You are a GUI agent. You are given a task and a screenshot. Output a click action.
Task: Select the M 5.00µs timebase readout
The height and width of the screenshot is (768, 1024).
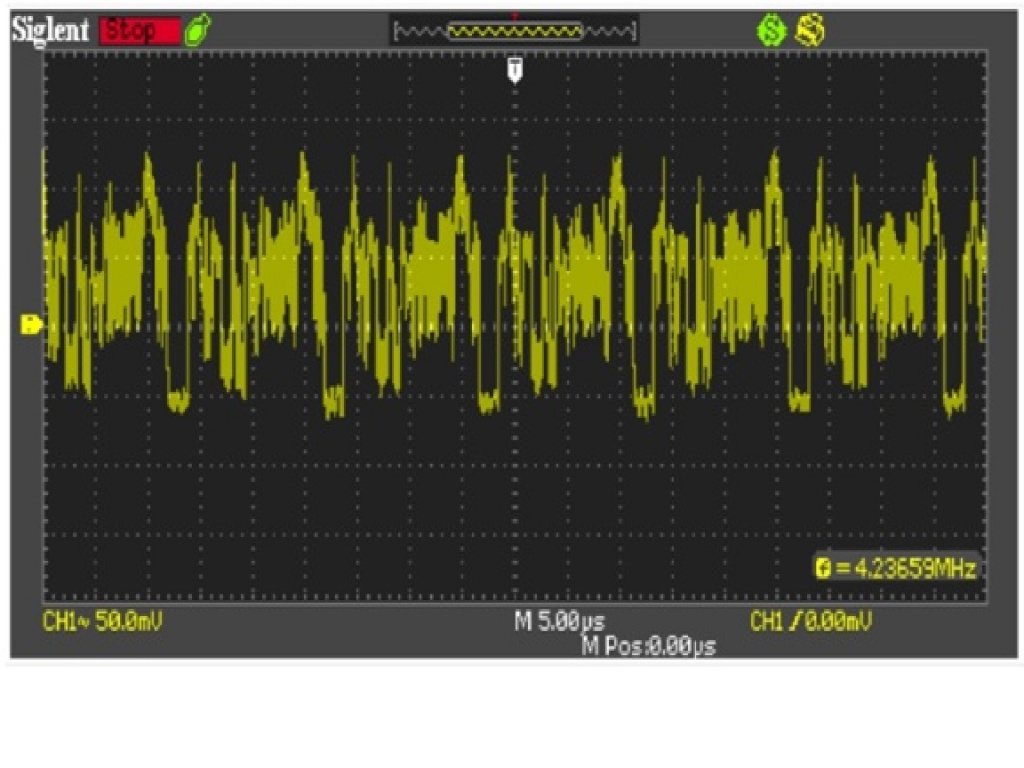[x=559, y=622]
